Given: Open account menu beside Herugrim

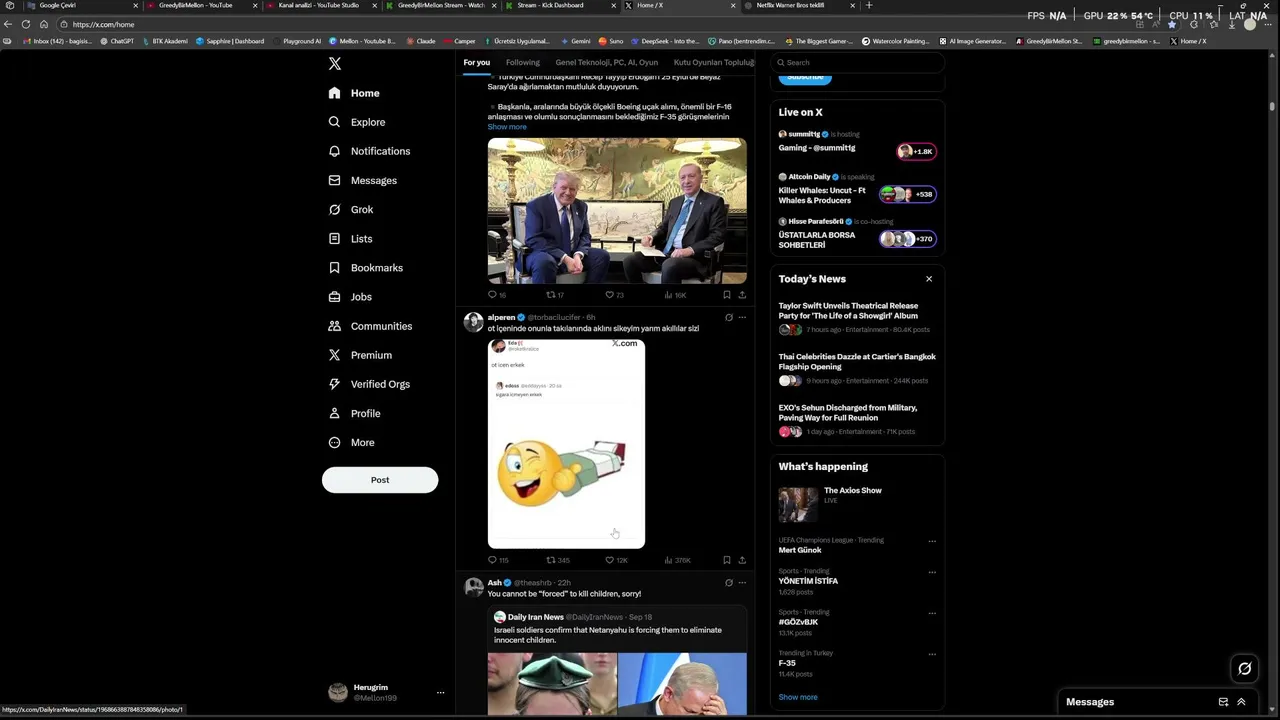Looking at the screenshot, I should 440,692.
